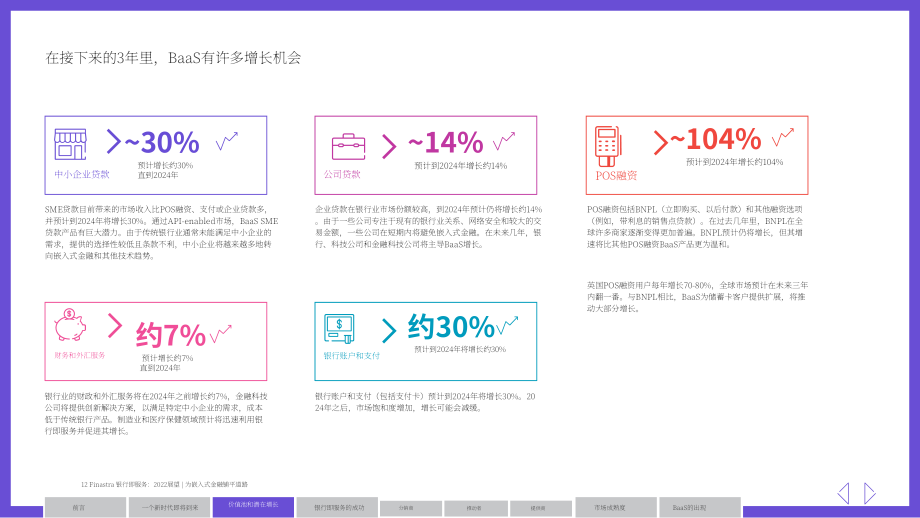Click the 约7% figure
This screenshot has height=518, width=920.
tap(171, 334)
